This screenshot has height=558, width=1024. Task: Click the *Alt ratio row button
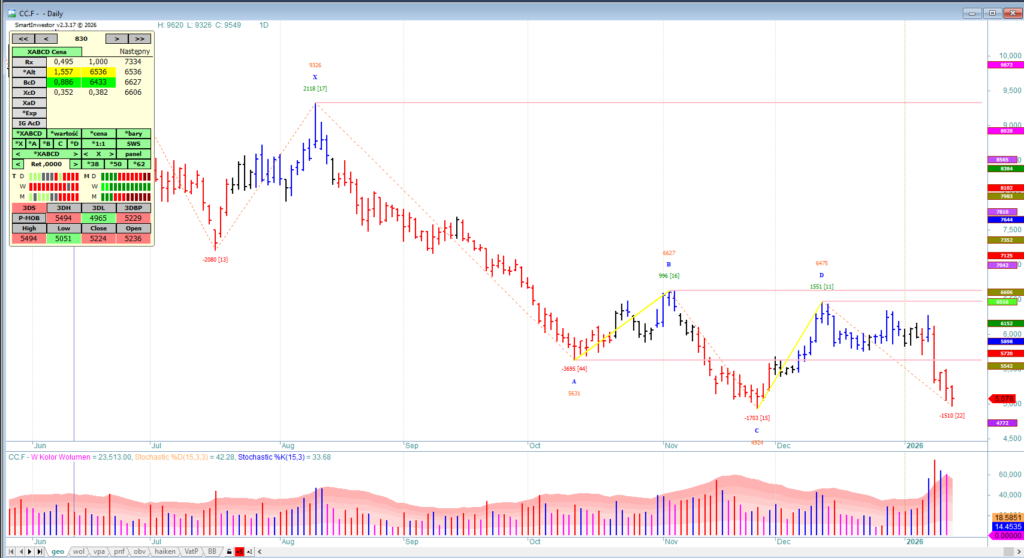coord(29,72)
